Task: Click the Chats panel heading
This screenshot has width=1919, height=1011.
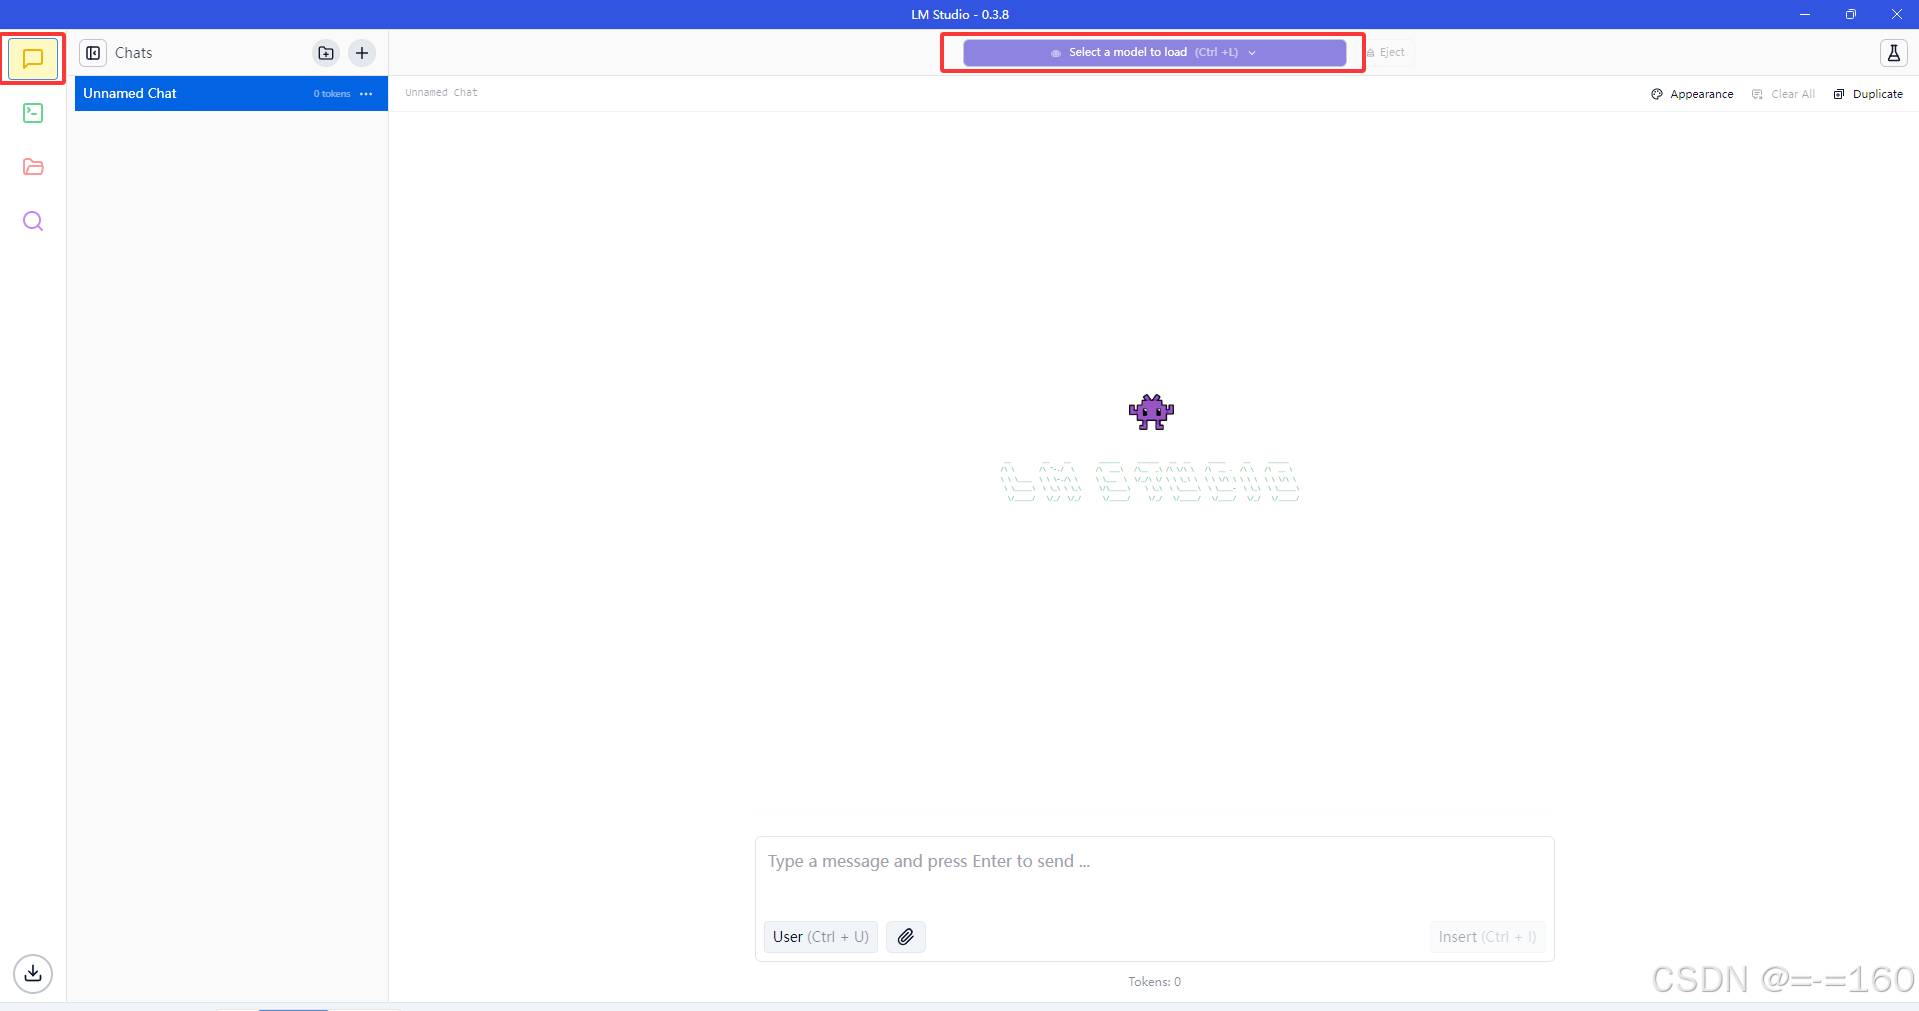Action: (134, 53)
